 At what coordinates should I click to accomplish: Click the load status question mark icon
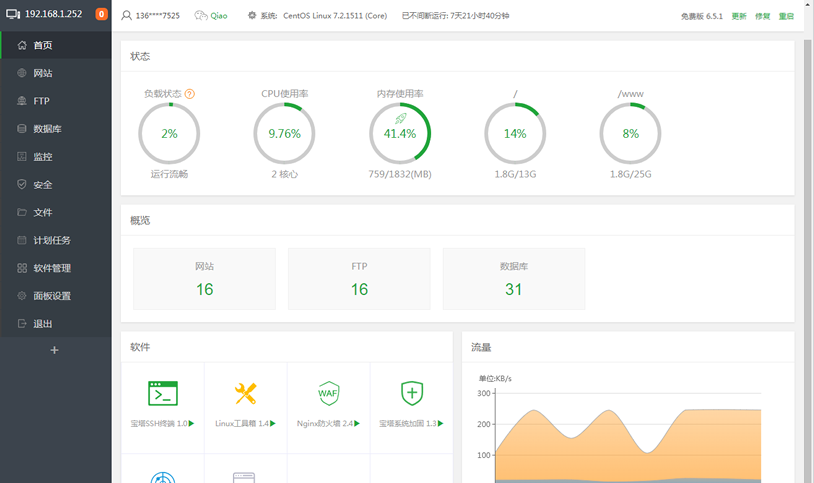click(190, 94)
